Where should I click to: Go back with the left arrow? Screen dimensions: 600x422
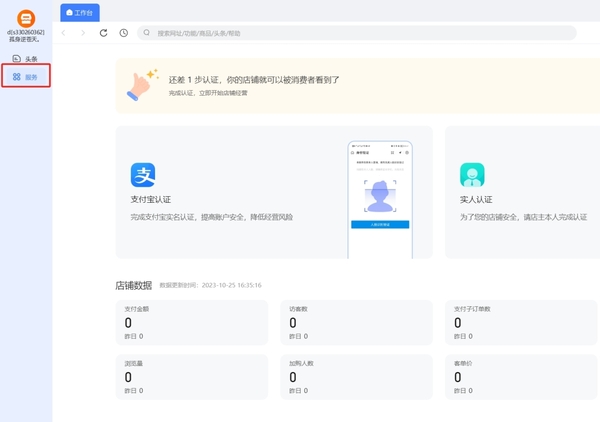click(x=64, y=33)
